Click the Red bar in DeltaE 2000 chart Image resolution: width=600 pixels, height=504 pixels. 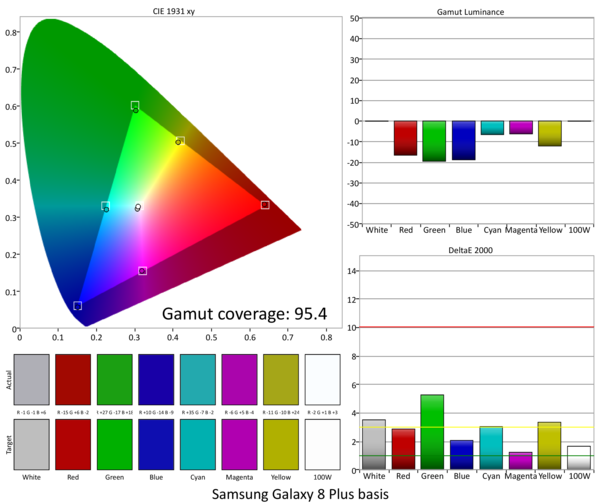point(403,449)
